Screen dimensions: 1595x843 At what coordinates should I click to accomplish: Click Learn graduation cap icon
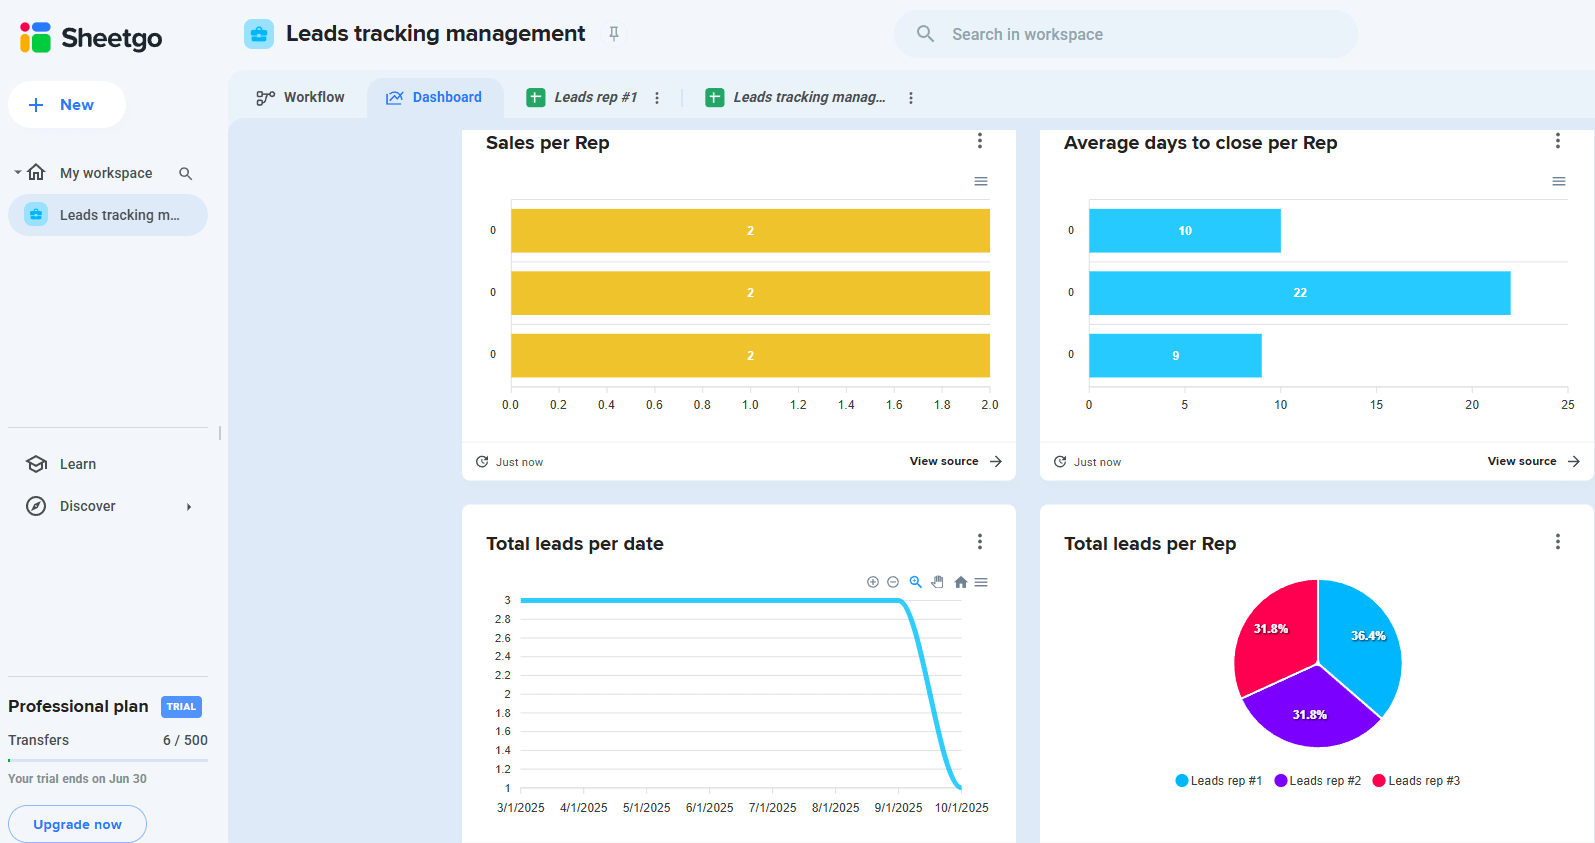point(37,464)
